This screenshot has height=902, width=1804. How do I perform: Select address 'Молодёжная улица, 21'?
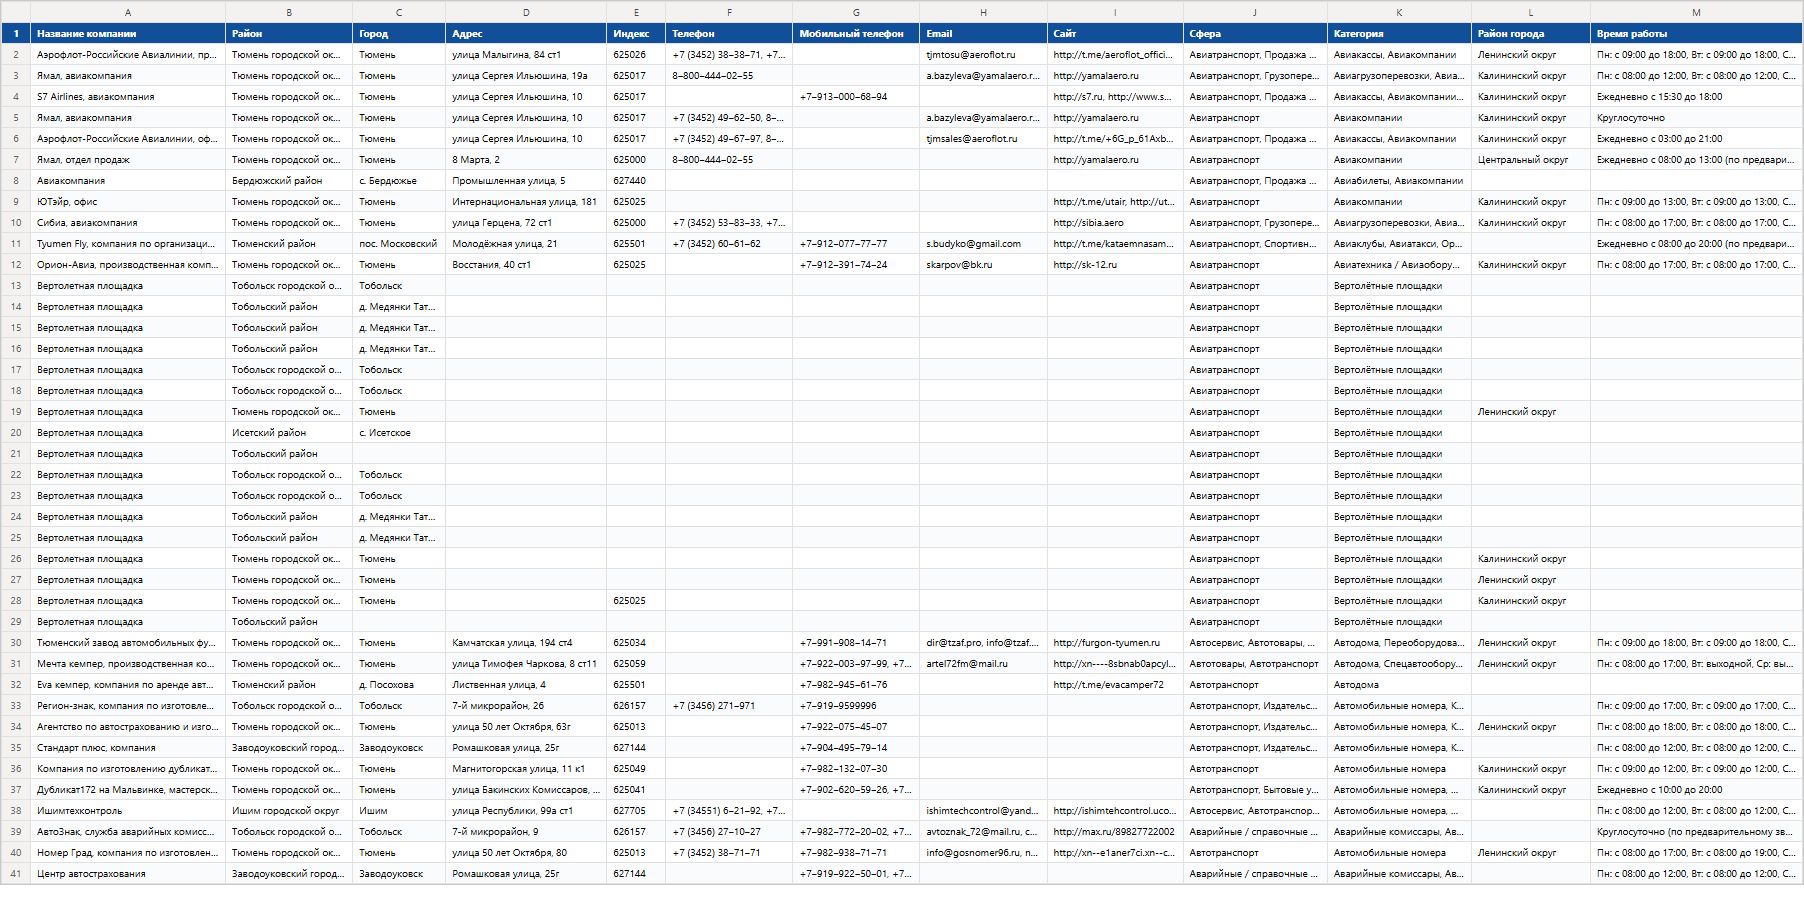pyautogui.click(x=526, y=244)
